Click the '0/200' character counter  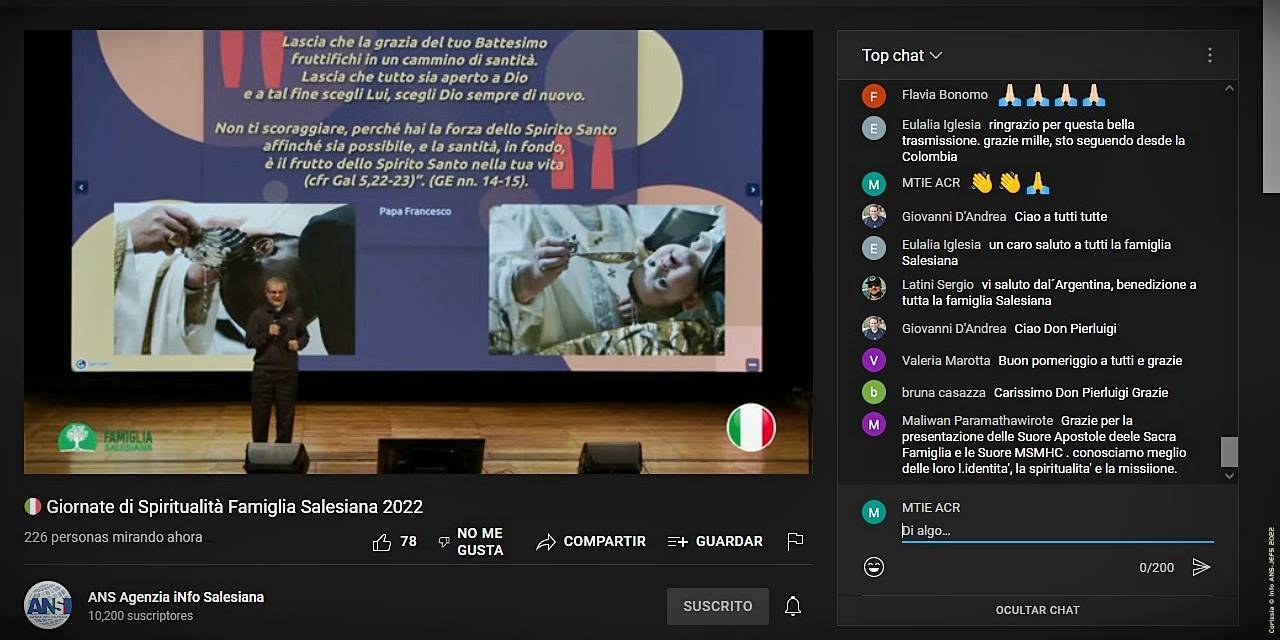(x=1156, y=568)
